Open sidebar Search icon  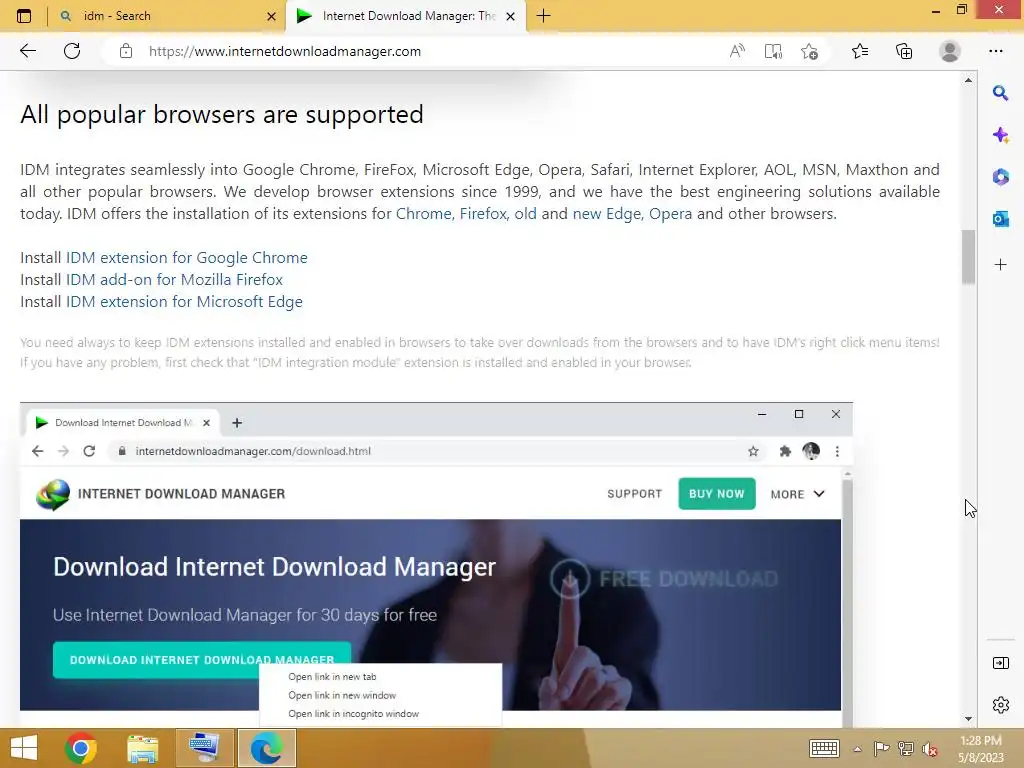point(1000,93)
